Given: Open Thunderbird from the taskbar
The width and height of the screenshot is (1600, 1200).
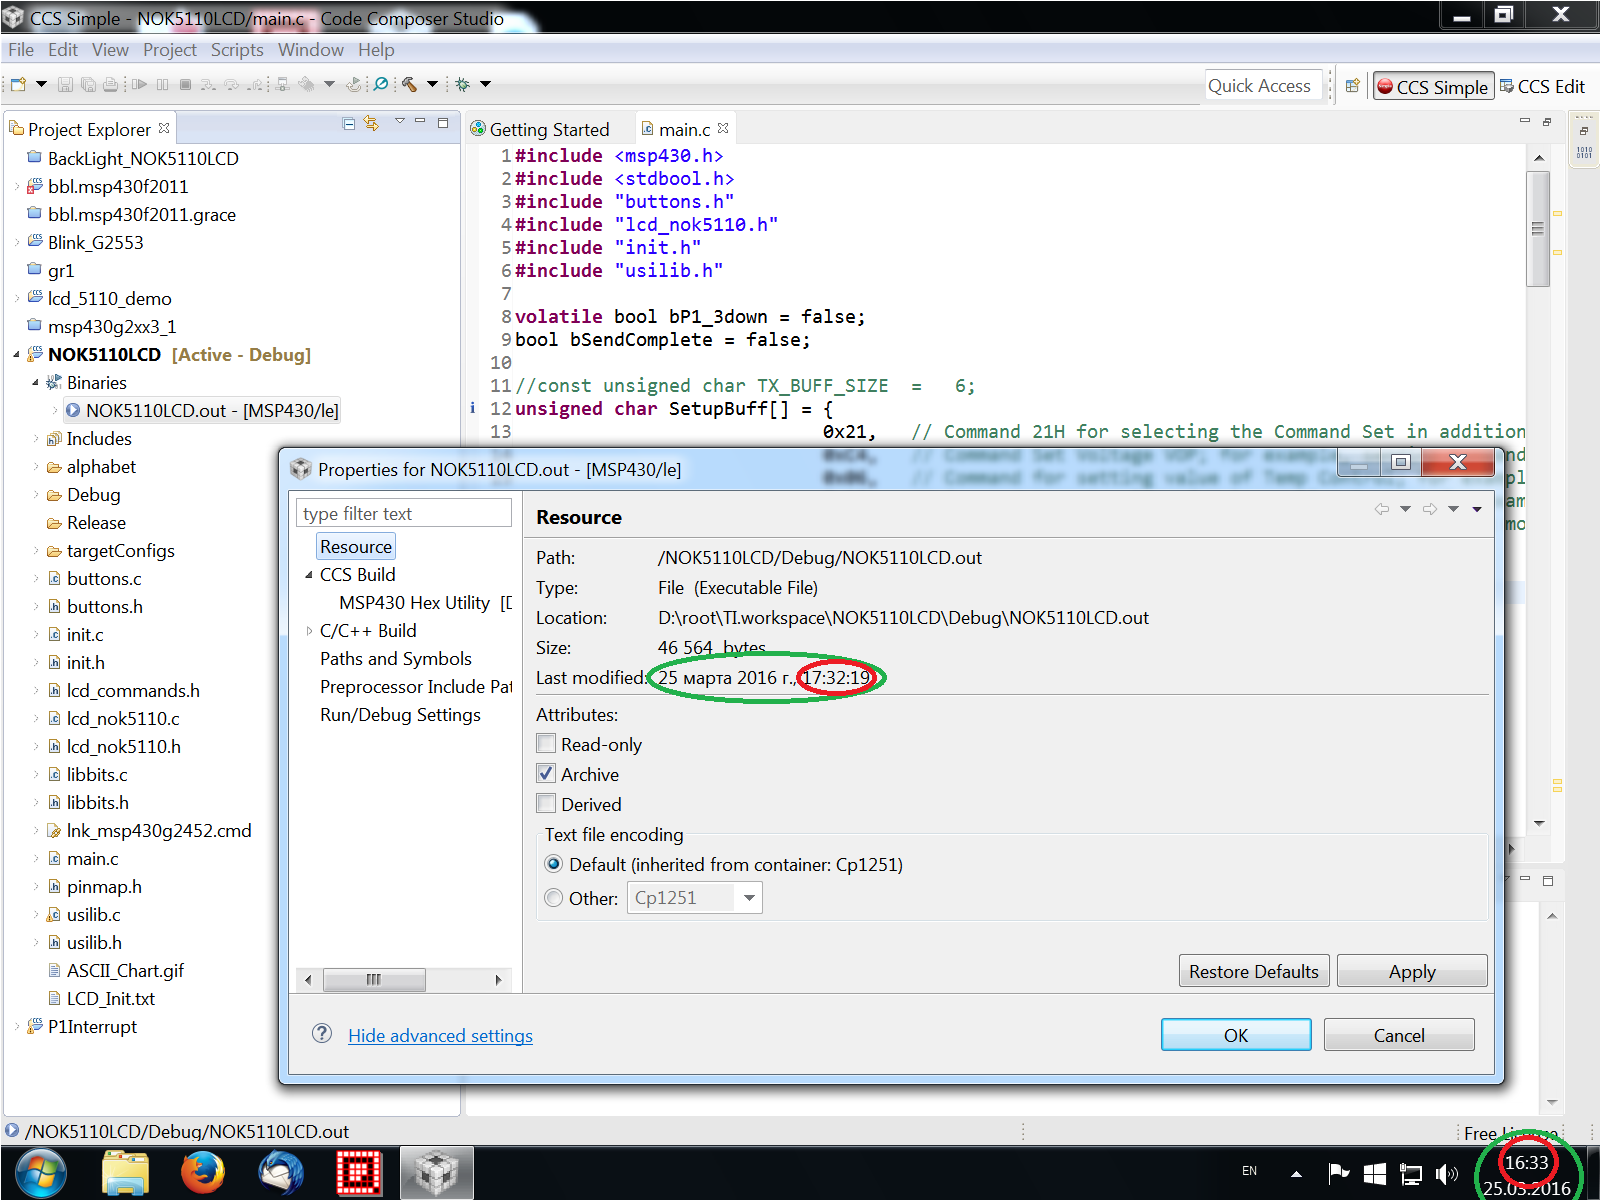Looking at the screenshot, I should point(281,1172).
